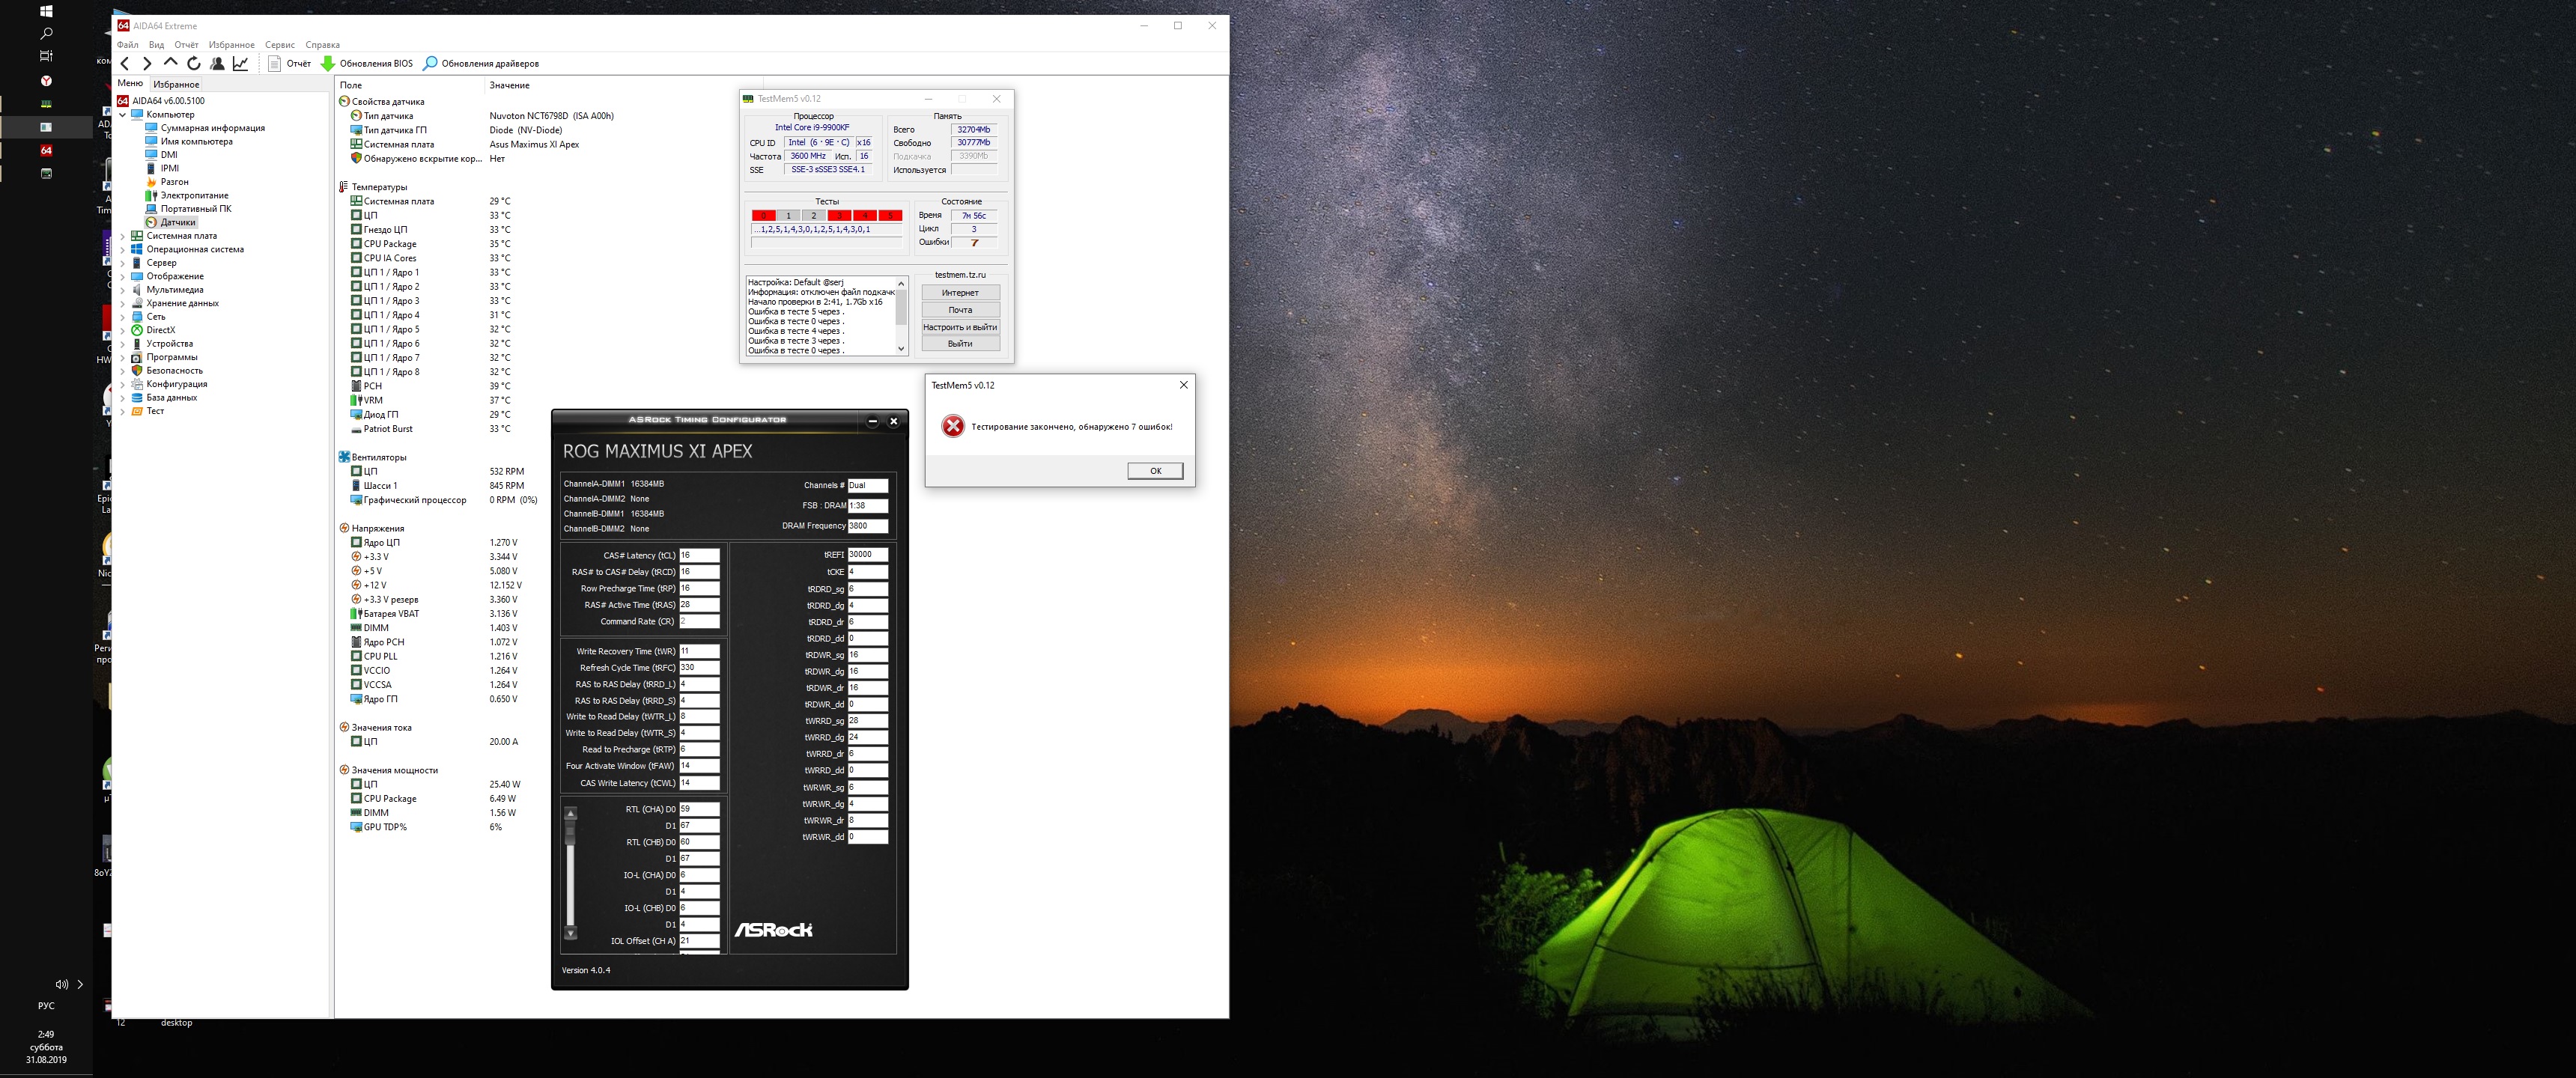The height and width of the screenshot is (1078, 2576).
Task: Click the Настроить и выйти button
Action: [x=959, y=327]
